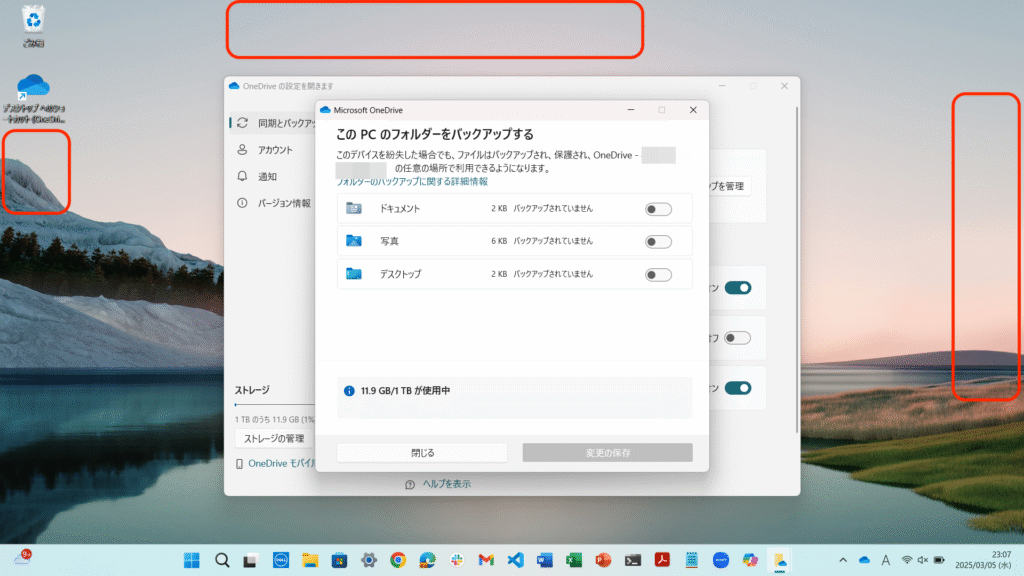The image size is (1024, 576).
Task: Open the OneDrive モバイル link
Action: coord(281,463)
